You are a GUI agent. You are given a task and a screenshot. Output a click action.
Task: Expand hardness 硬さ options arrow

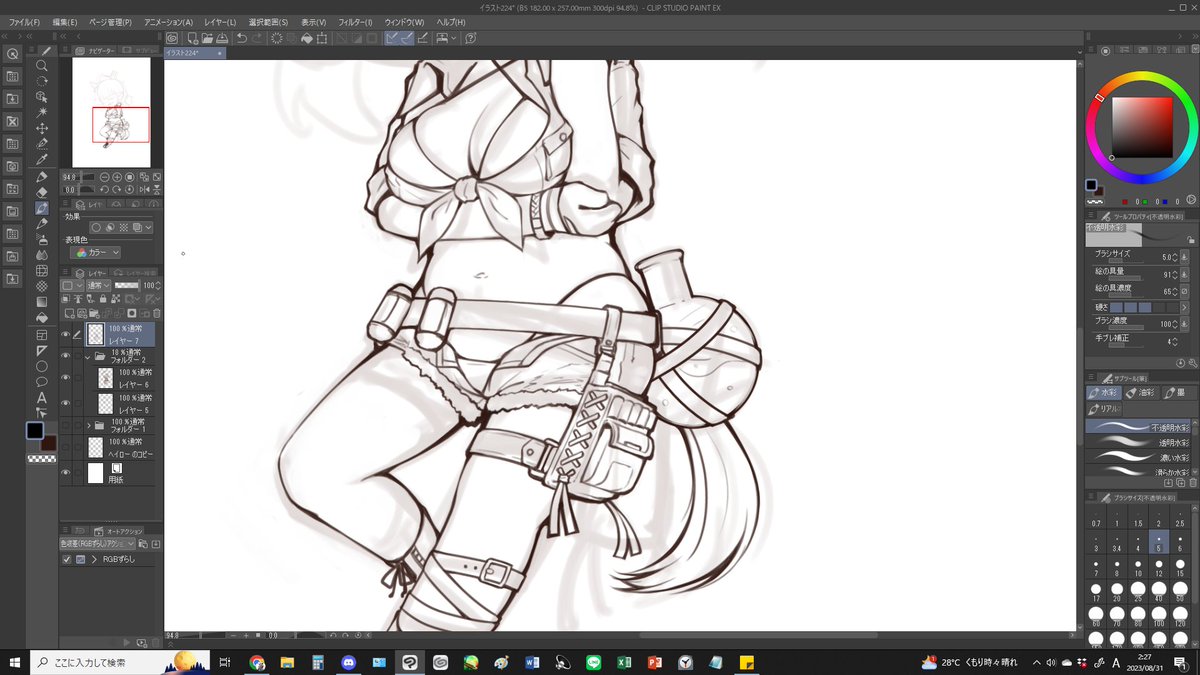click(1184, 307)
